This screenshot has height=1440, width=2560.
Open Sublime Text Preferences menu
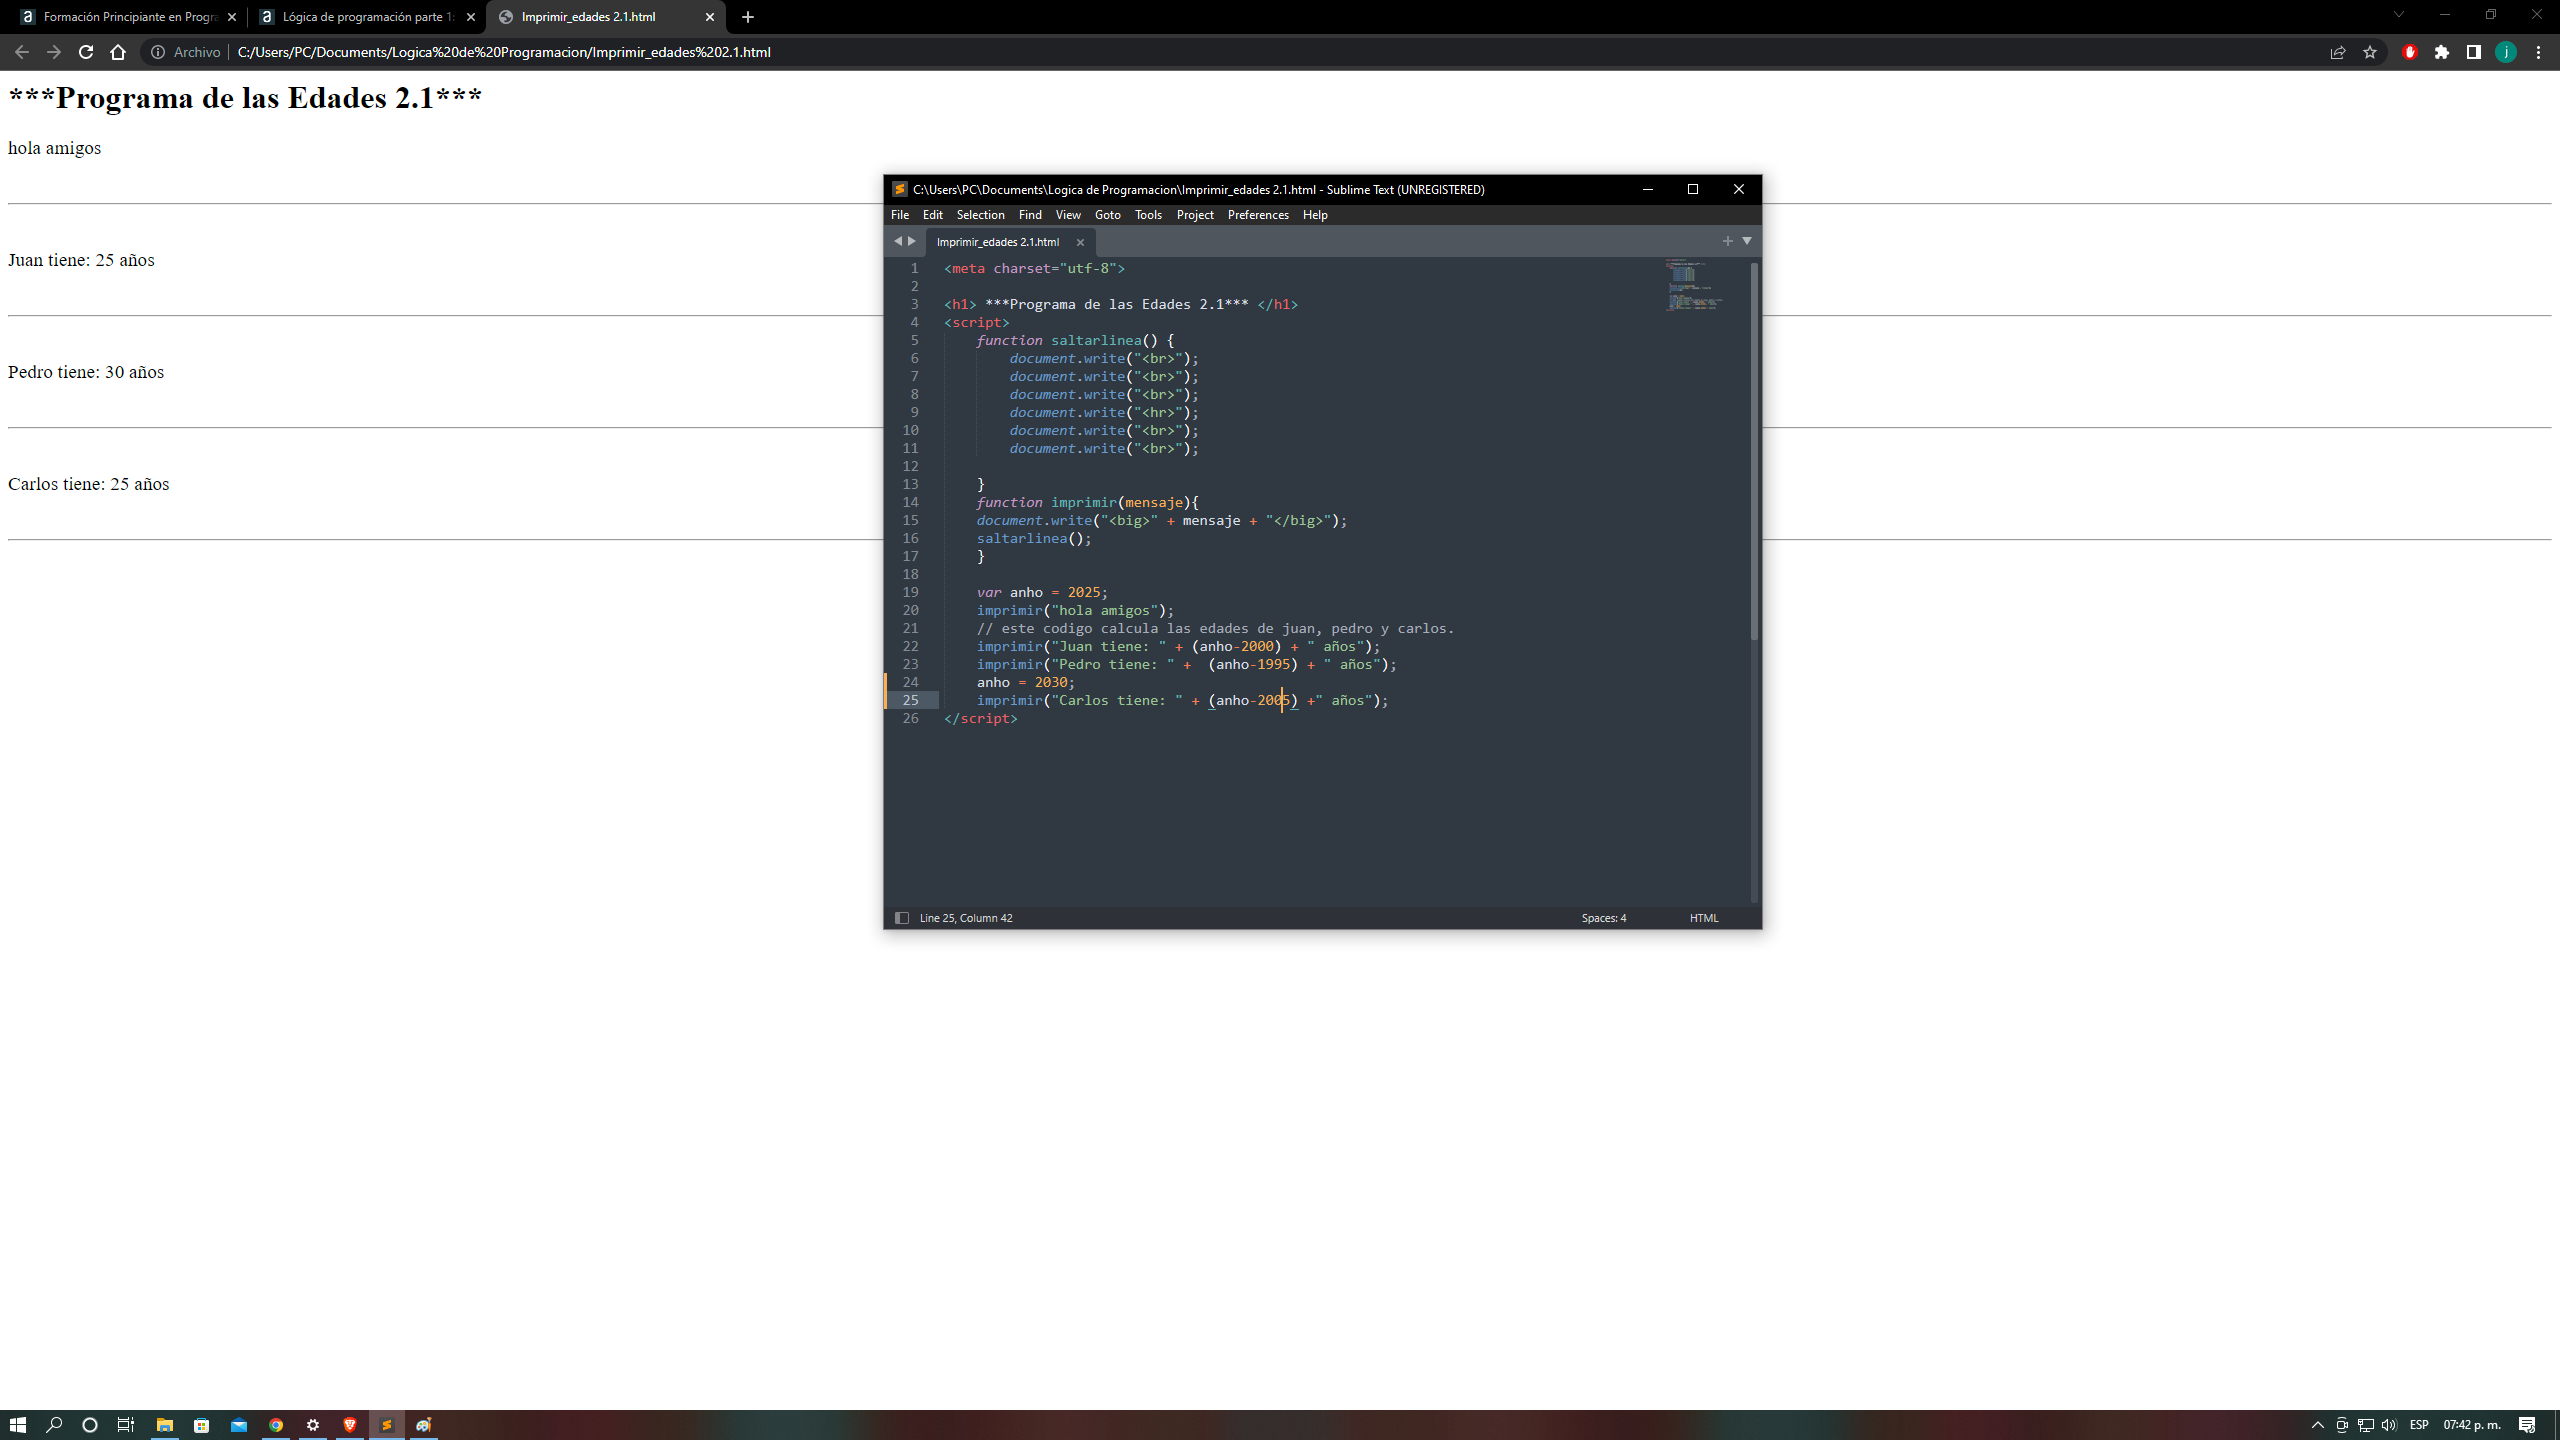pos(1258,215)
